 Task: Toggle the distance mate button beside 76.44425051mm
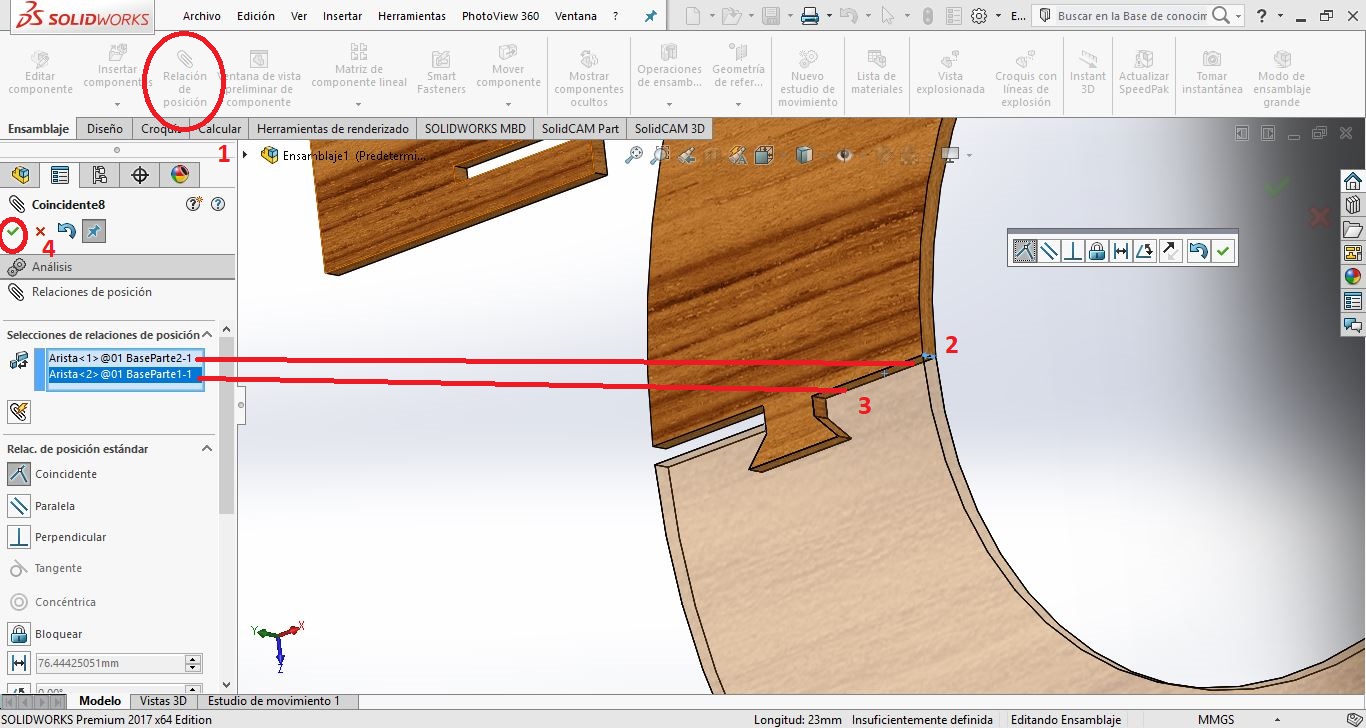(x=19, y=663)
